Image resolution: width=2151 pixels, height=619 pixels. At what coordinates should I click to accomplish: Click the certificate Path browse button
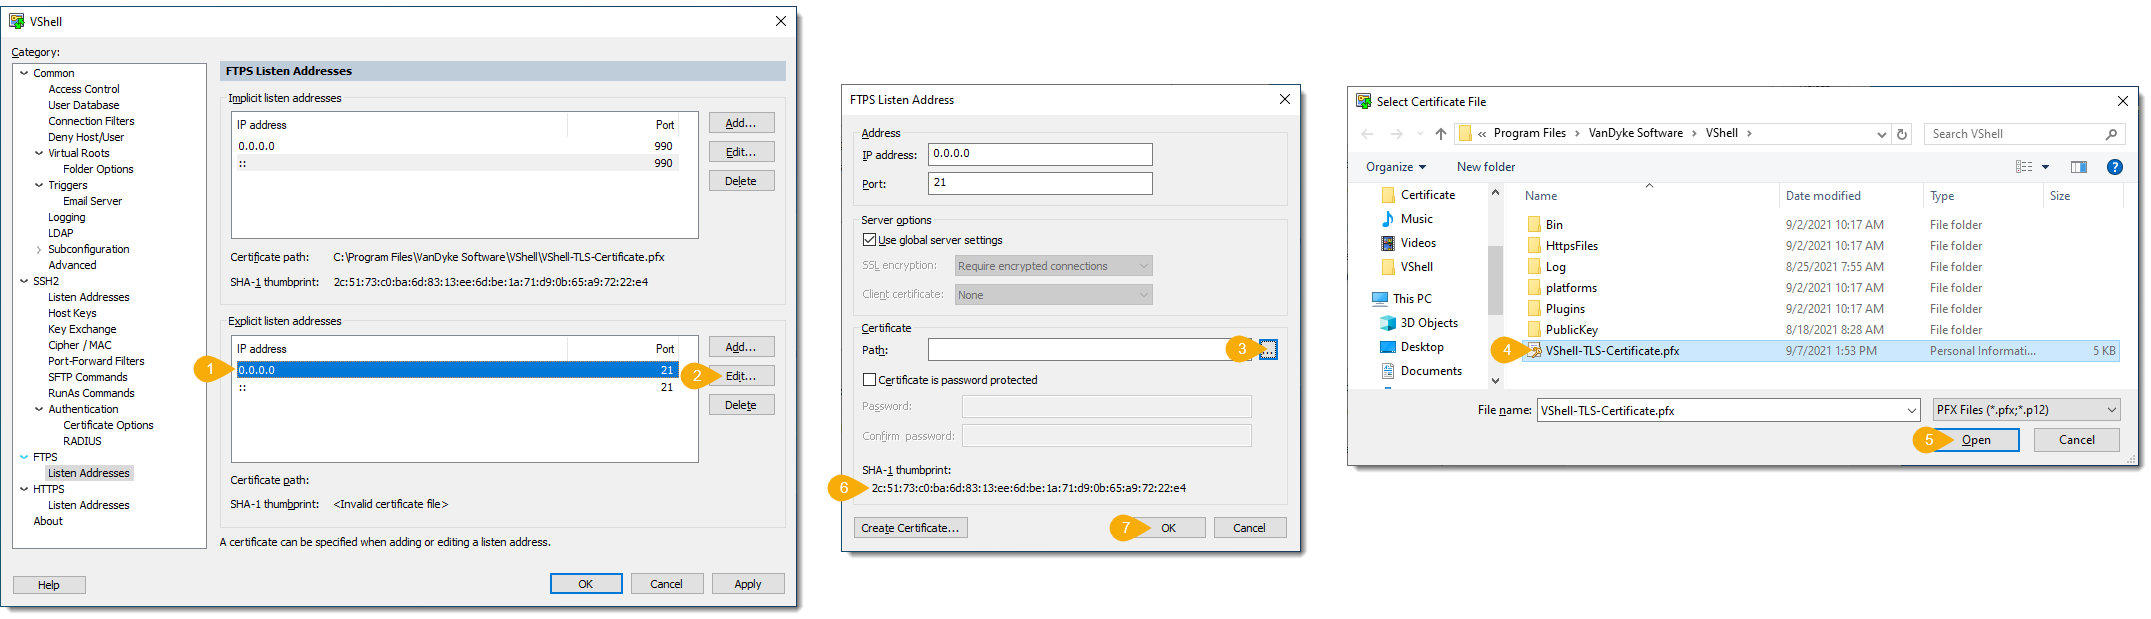pyautogui.click(x=1268, y=350)
